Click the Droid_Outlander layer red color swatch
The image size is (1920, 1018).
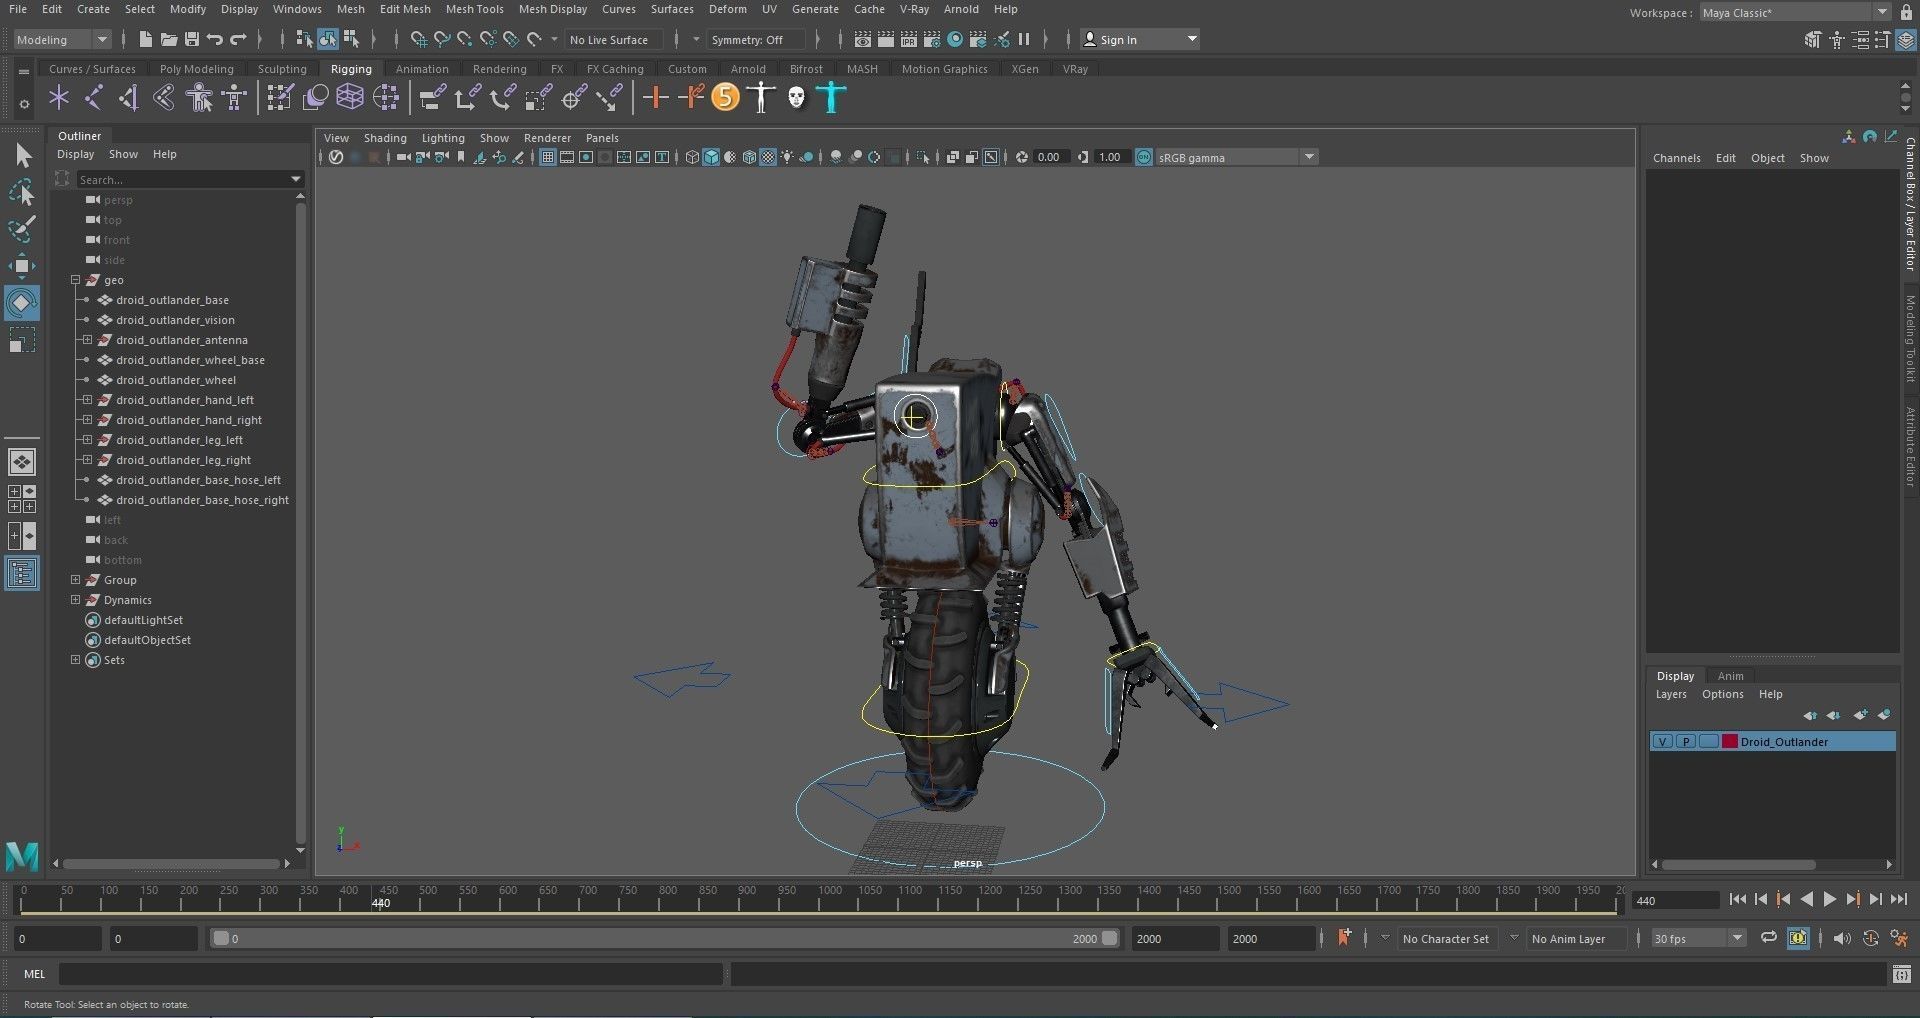pyautogui.click(x=1729, y=741)
